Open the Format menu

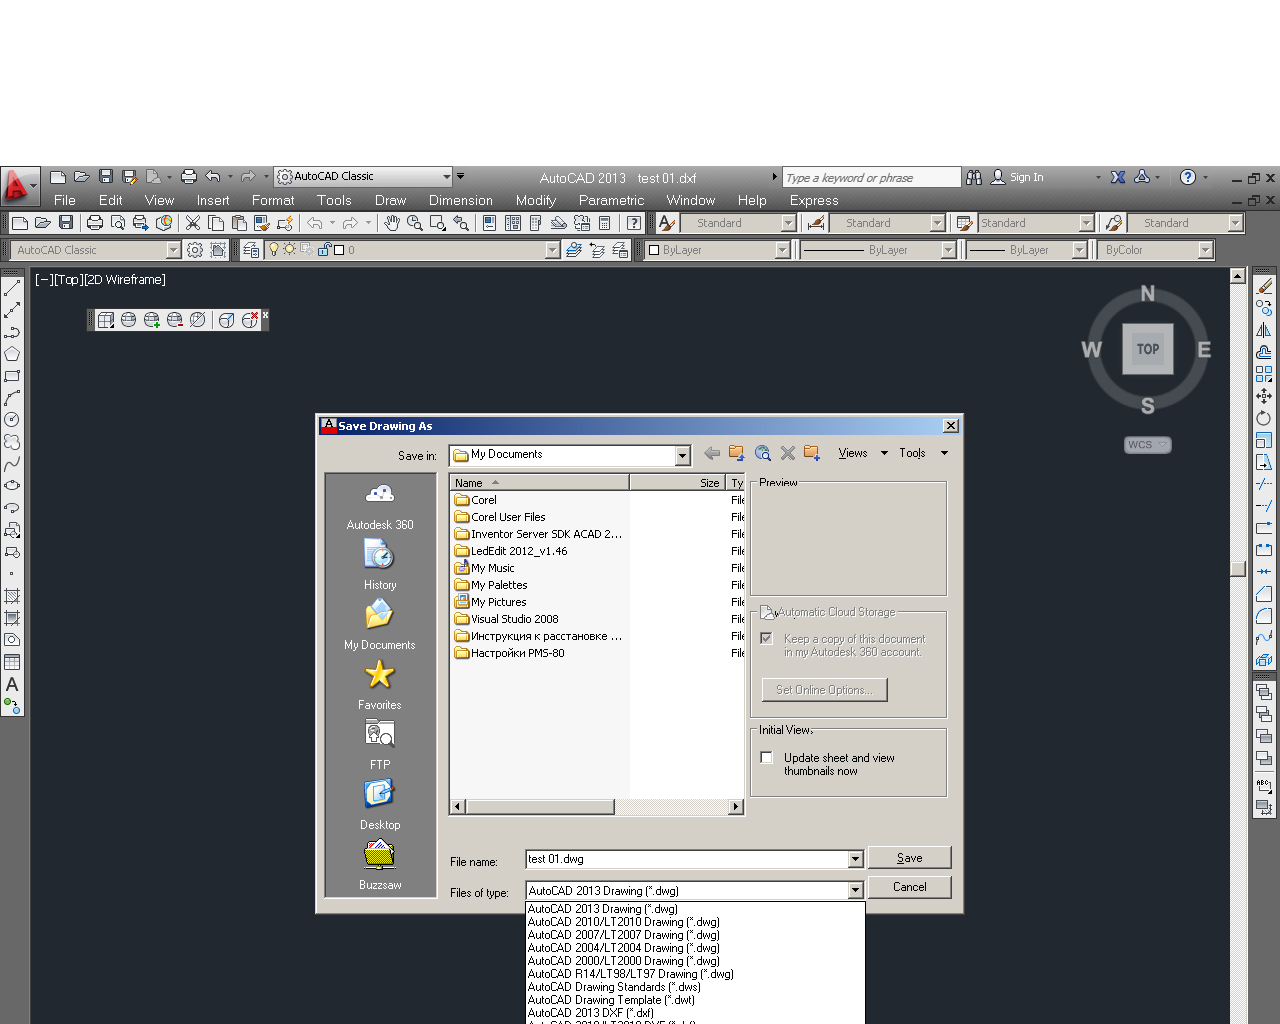coord(273,200)
